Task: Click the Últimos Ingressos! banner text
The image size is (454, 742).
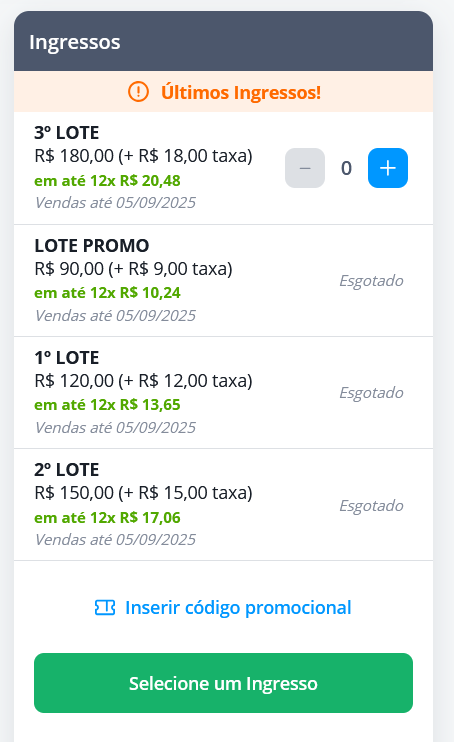Action: (x=241, y=92)
